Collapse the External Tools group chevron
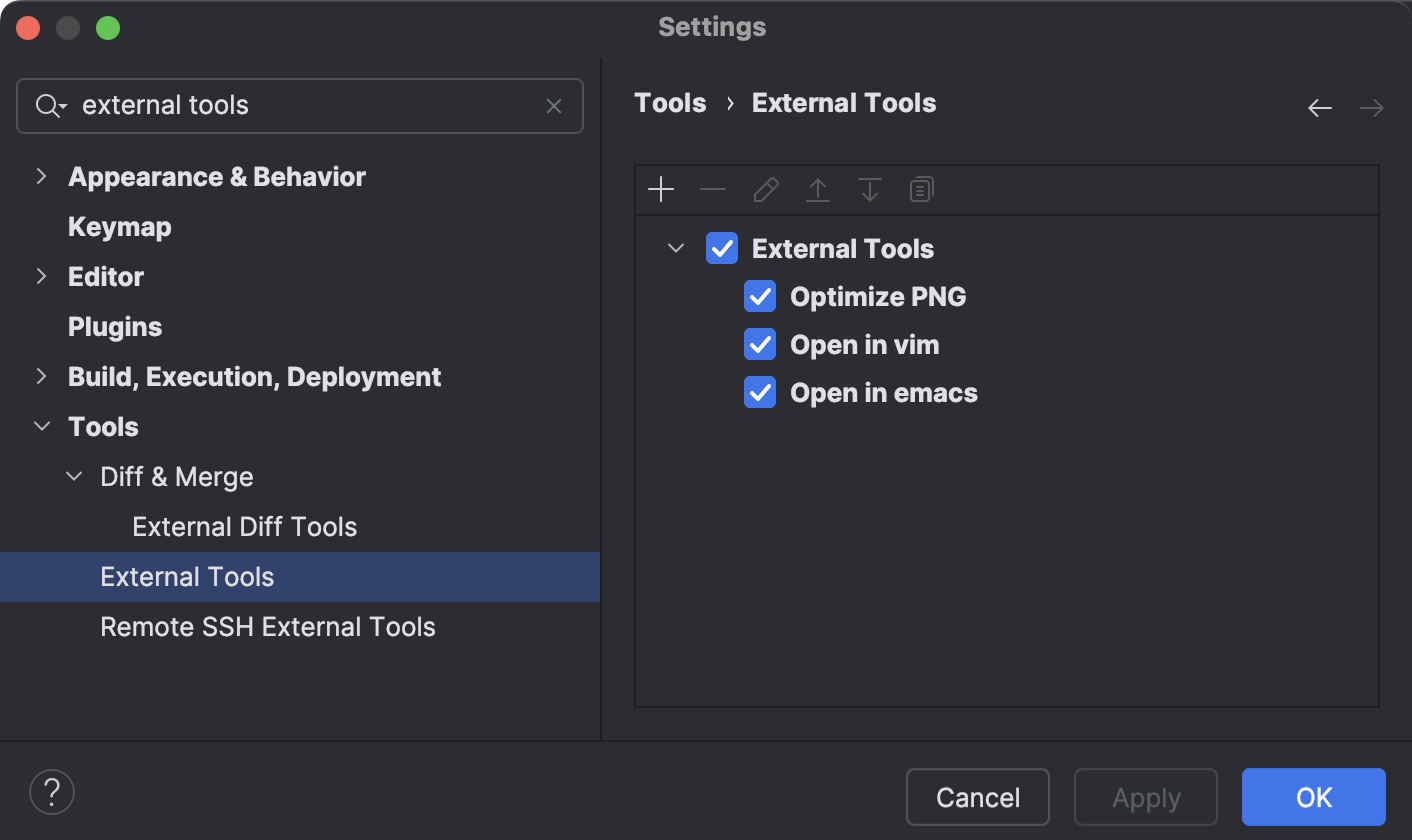The width and height of the screenshot is (1412, 840). pos(677,249)
